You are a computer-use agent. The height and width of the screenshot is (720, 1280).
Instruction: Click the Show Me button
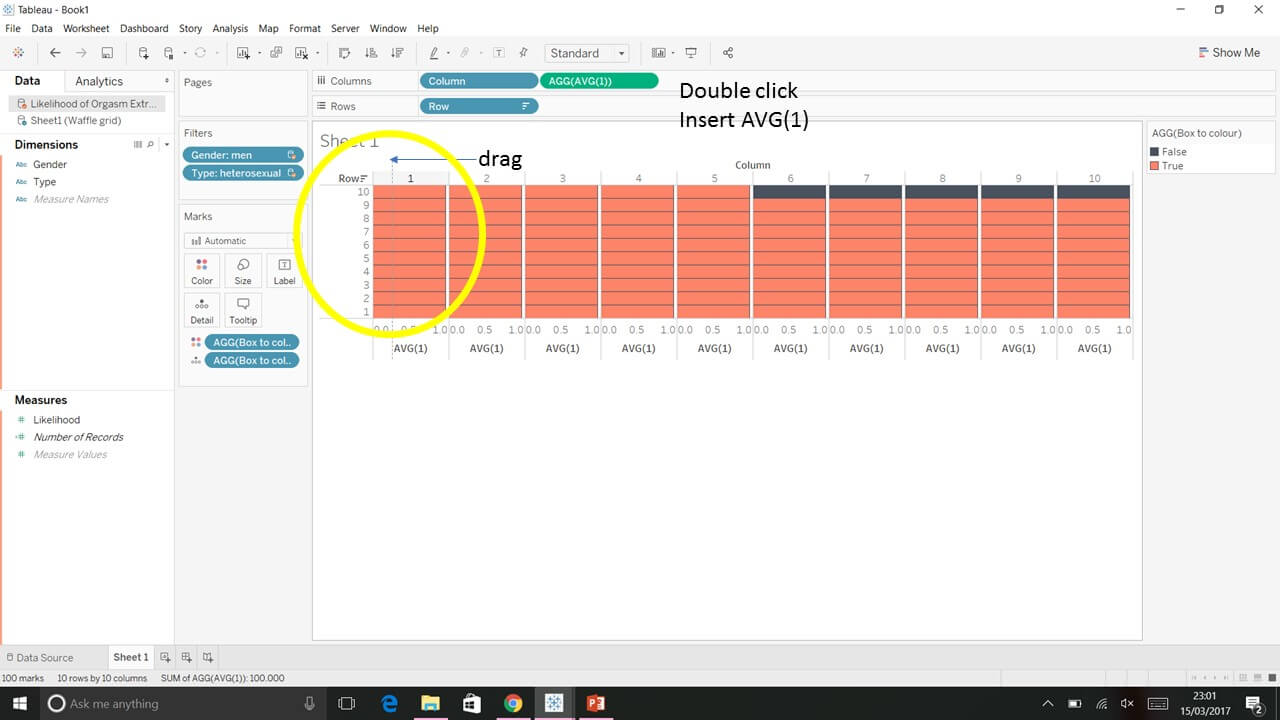tap(1229, 52)
